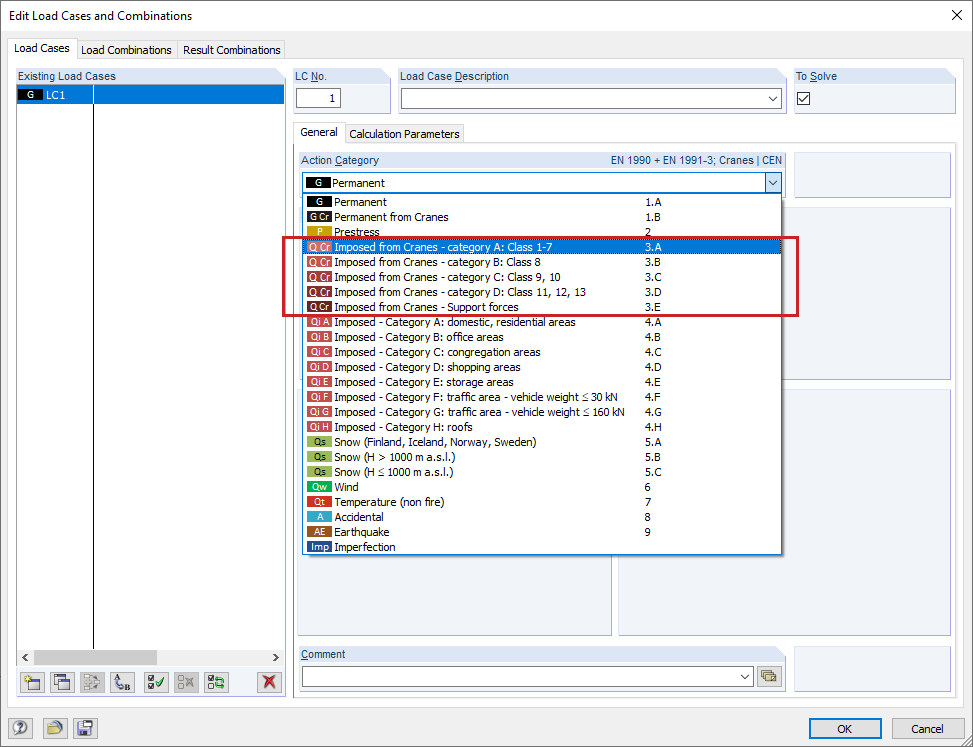The width and height of the screenshot is (973, 747).
Task: Click the horizontal scrollbar thumb
Action: [x=96, y=657]
